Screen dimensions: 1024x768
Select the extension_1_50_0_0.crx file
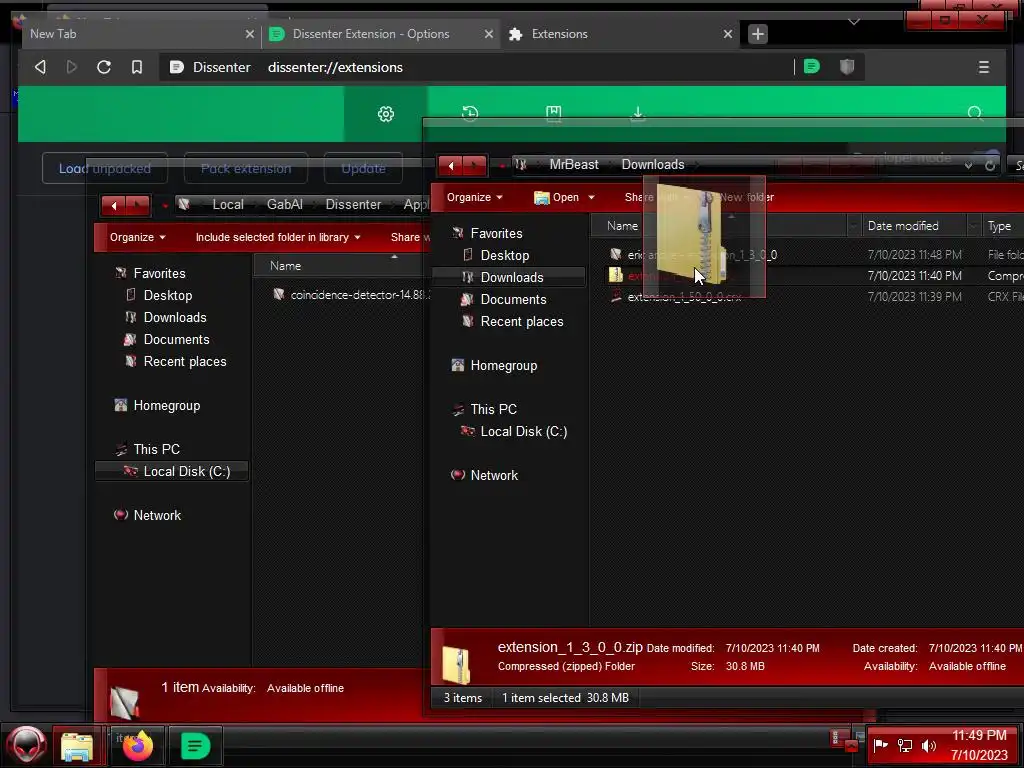684,297
